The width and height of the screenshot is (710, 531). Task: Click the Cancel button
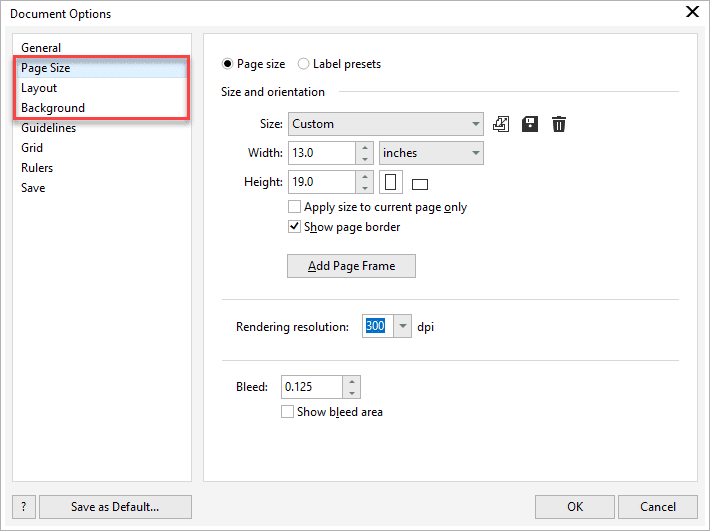tap(657, 507)
